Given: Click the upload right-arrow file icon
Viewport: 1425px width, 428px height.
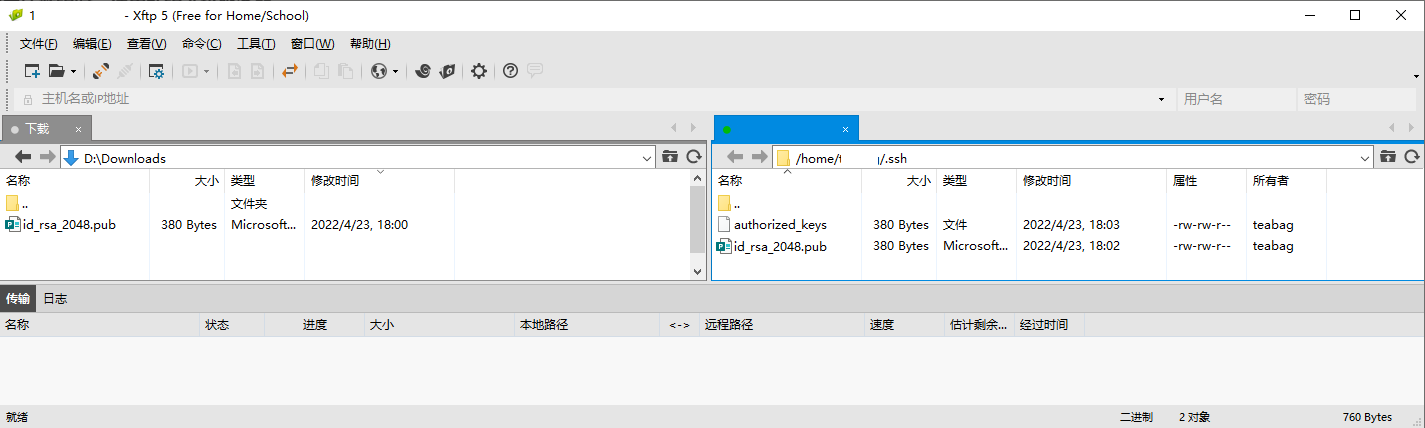Looking at the screenshot, I should pyautogui.click(x=257, y=71).
